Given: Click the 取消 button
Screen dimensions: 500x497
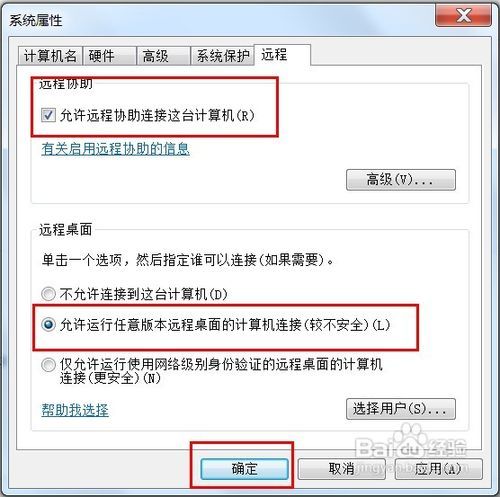Looking at the screenshot, I should 342,469.
